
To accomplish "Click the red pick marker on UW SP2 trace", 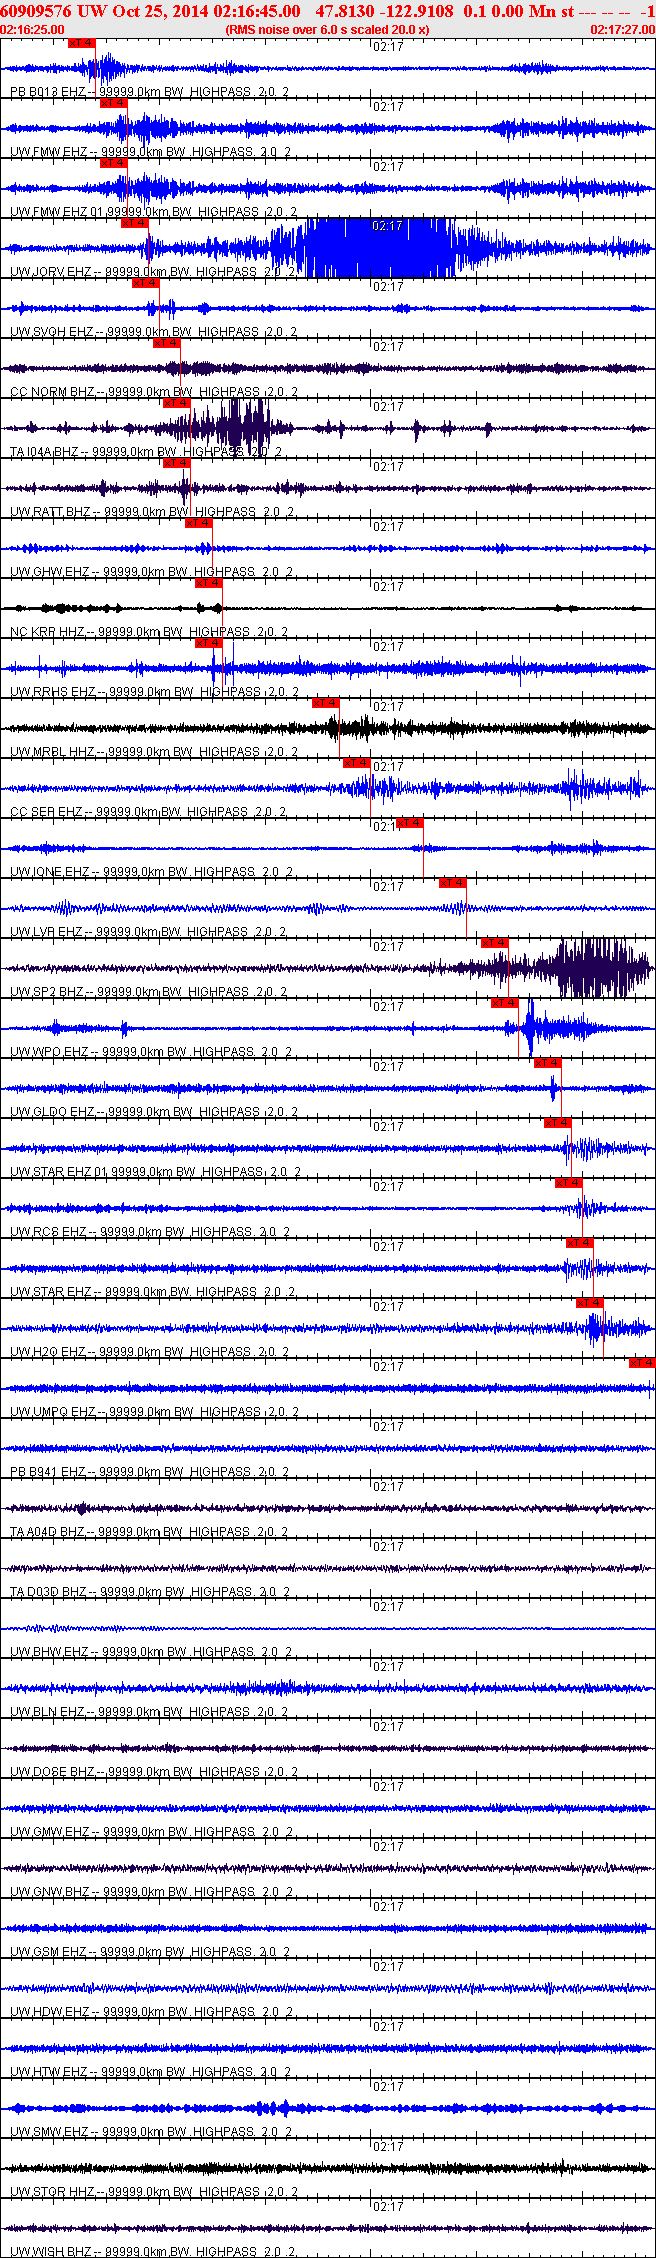I will coord(495,943).
